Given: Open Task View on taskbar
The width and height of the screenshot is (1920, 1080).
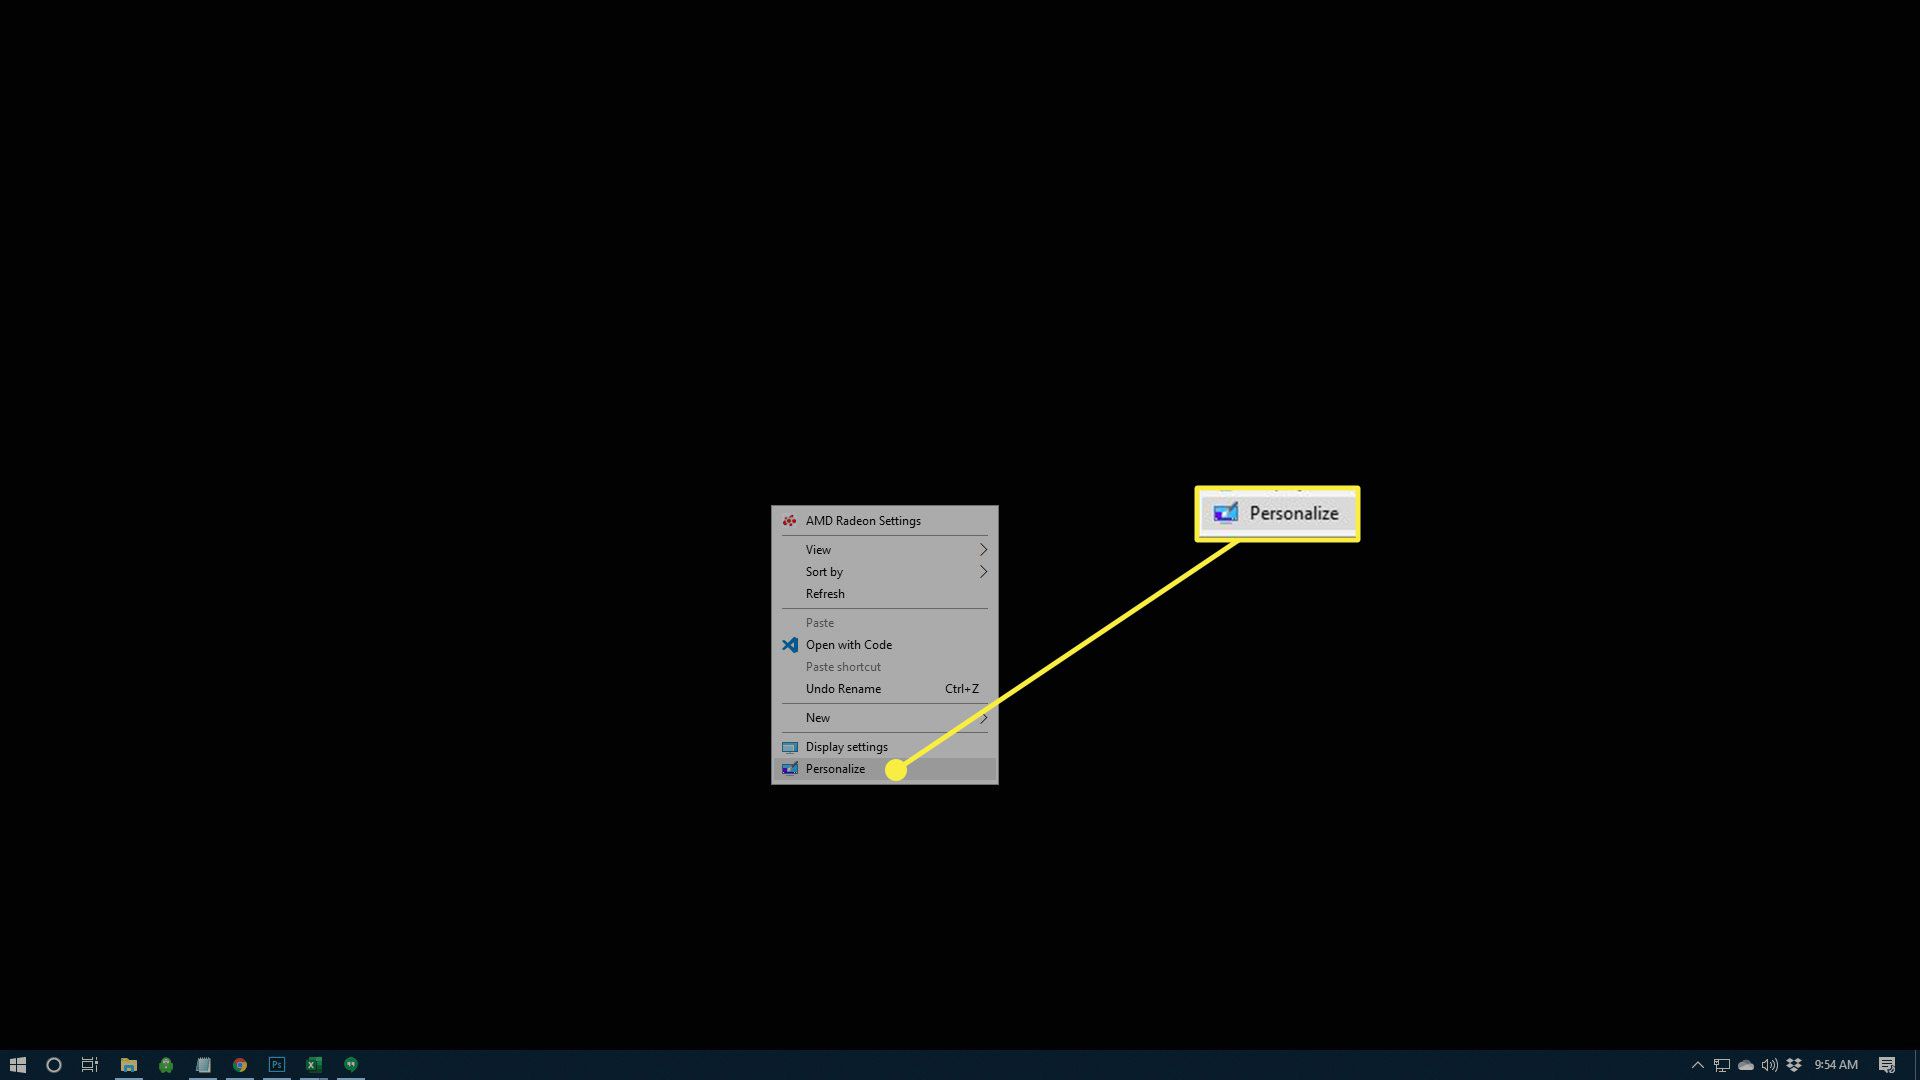Looking at the screenshot, I should pyautogui.click(x=91, y=1064).
